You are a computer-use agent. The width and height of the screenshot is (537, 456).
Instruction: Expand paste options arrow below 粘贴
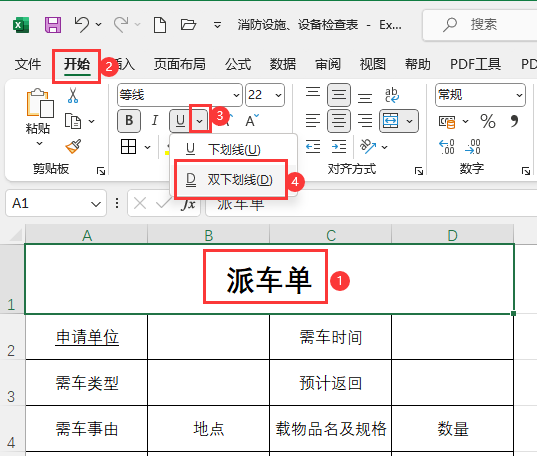39,143
